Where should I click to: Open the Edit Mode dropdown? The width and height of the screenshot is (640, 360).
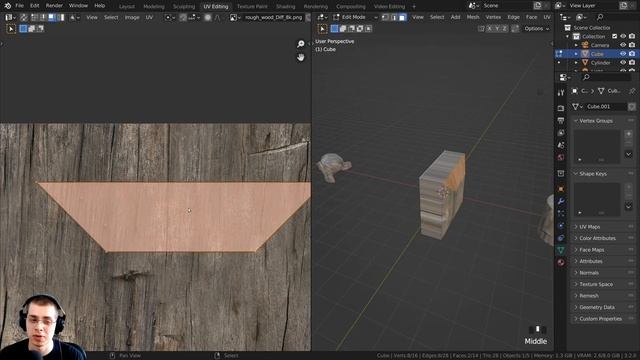[355, 17]
